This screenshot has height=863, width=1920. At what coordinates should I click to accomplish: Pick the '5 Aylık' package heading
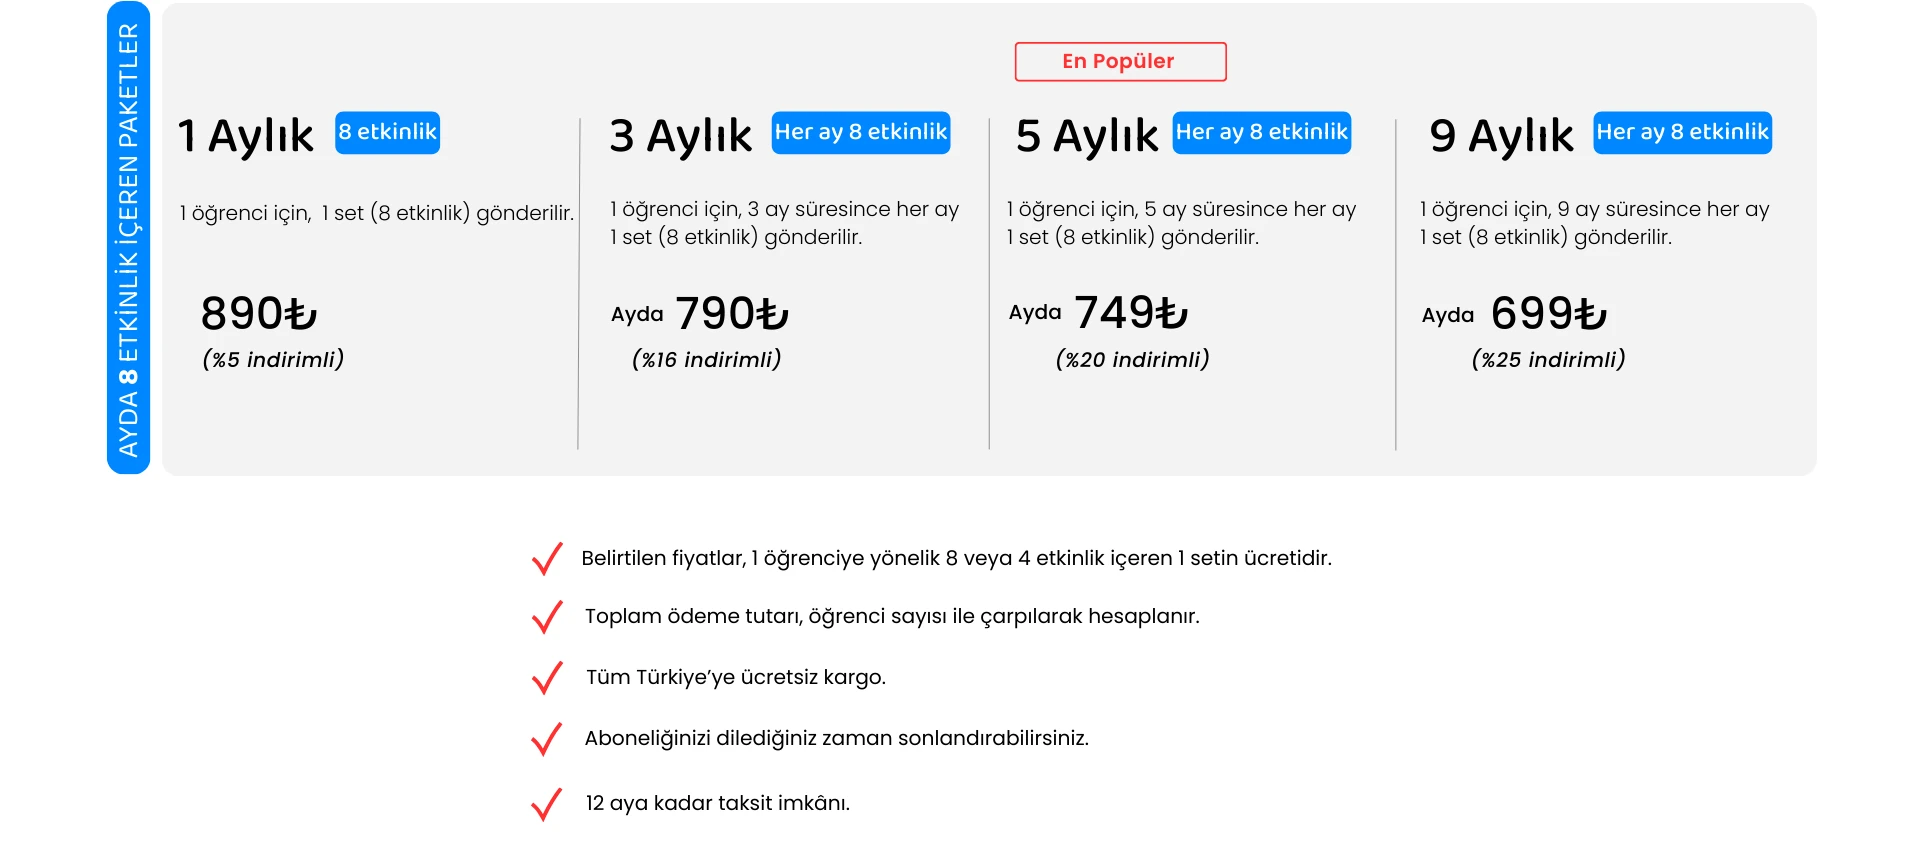pos(1087,136)
